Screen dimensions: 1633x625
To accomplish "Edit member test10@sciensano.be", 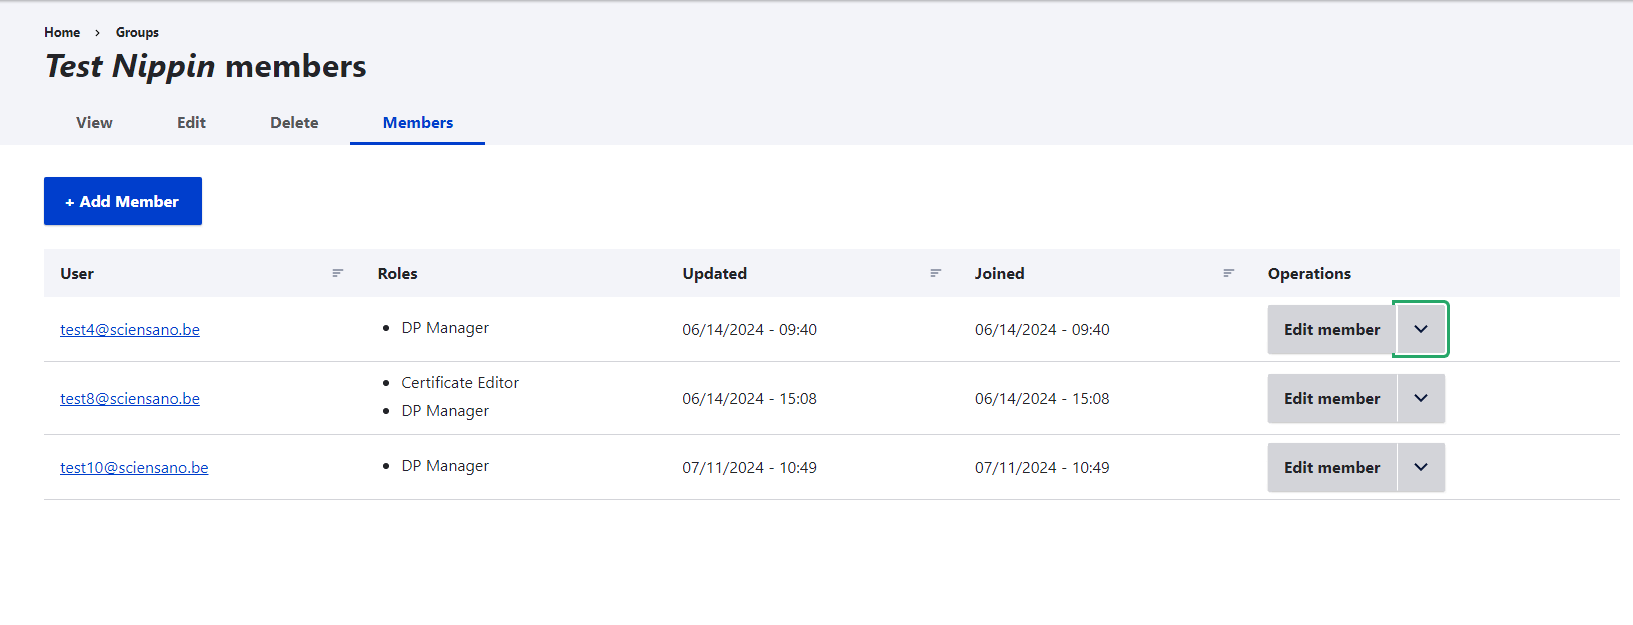I will coord(1331,467).
